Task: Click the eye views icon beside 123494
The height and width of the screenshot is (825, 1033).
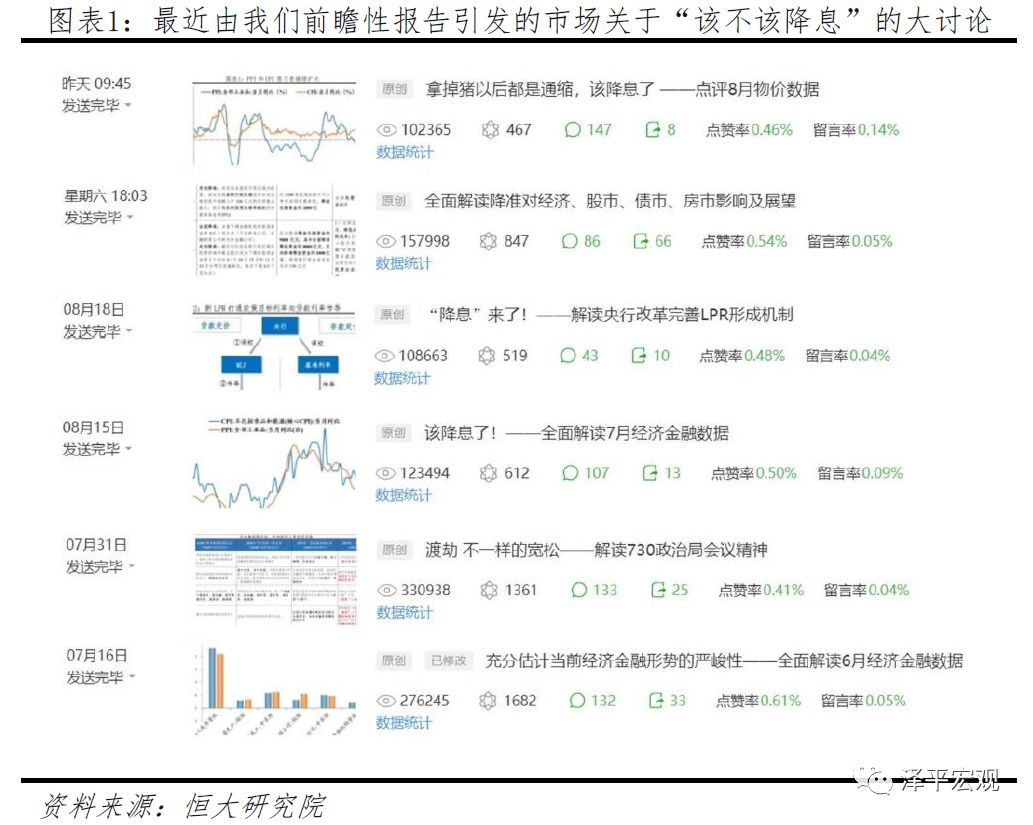Action: click(385, 473)
